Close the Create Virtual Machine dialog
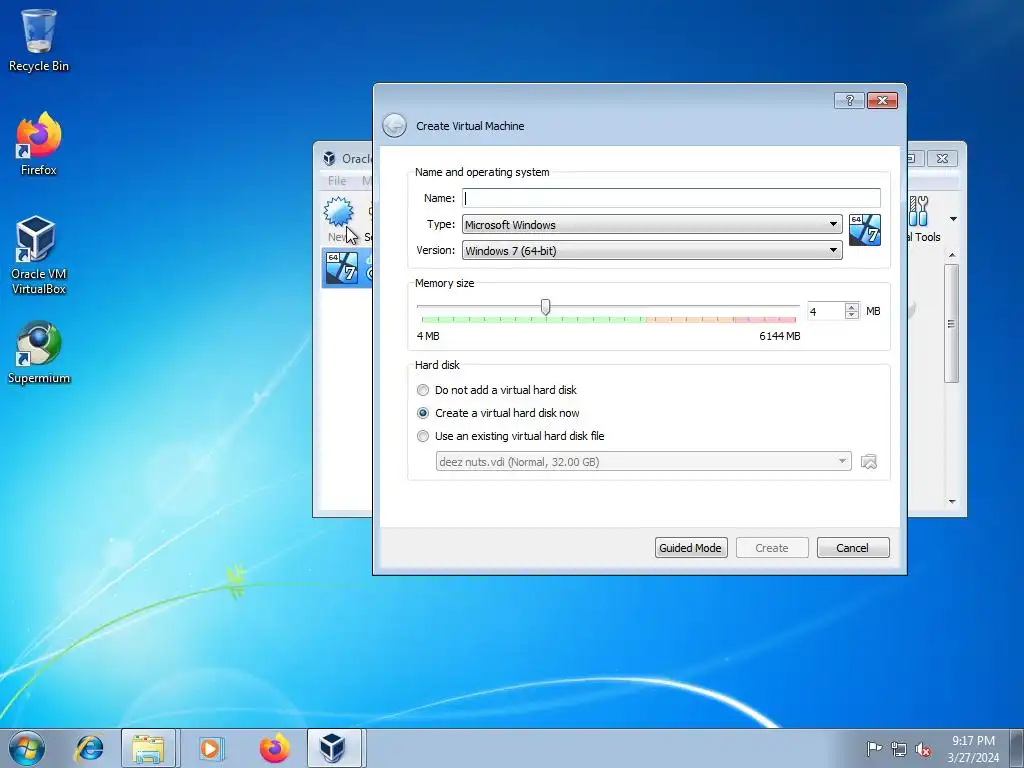The width and height of the screenshot is (1024, 768). [882, 100]
